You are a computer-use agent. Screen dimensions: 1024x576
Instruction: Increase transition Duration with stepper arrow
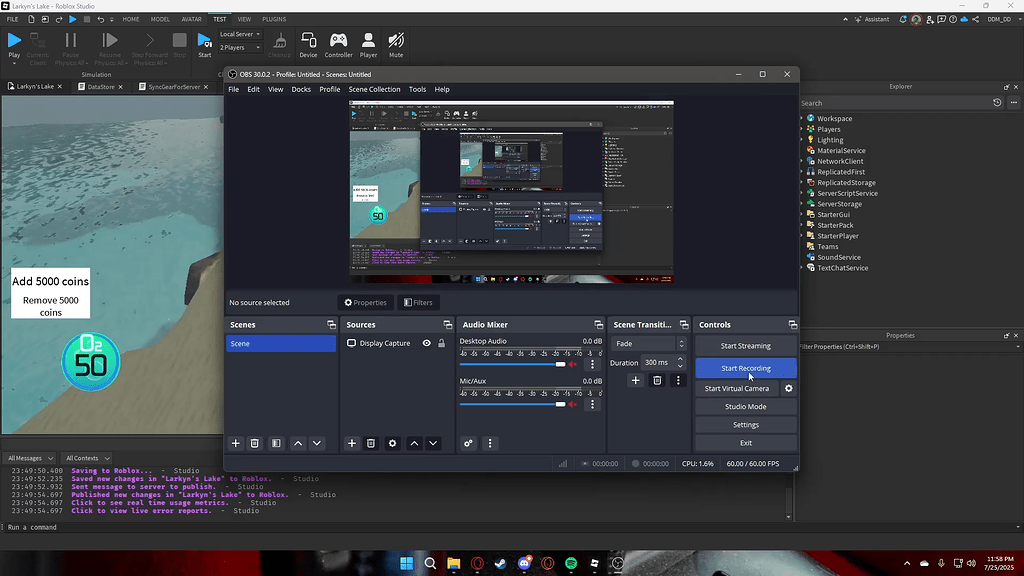coord(680,359)
